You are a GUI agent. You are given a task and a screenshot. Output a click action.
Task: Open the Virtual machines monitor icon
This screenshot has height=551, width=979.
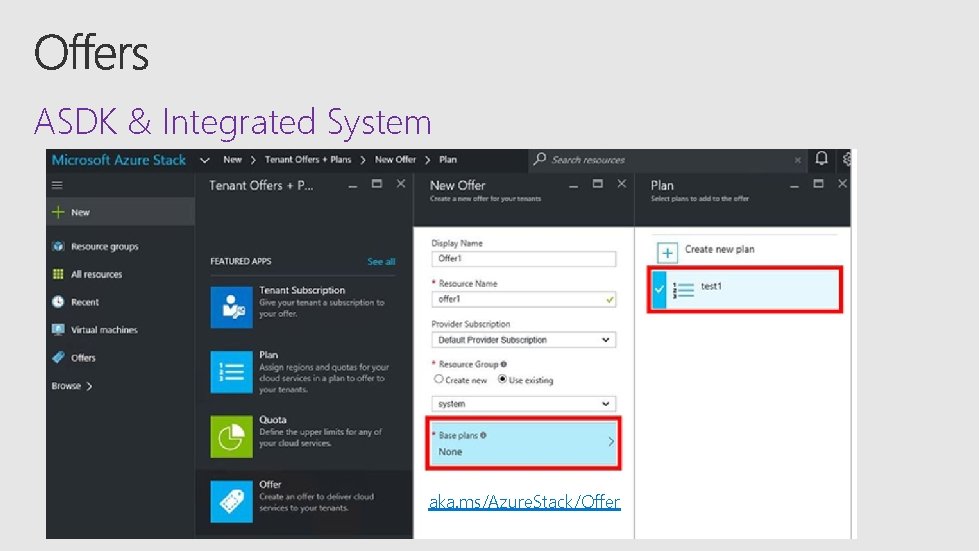pos(58,329)
